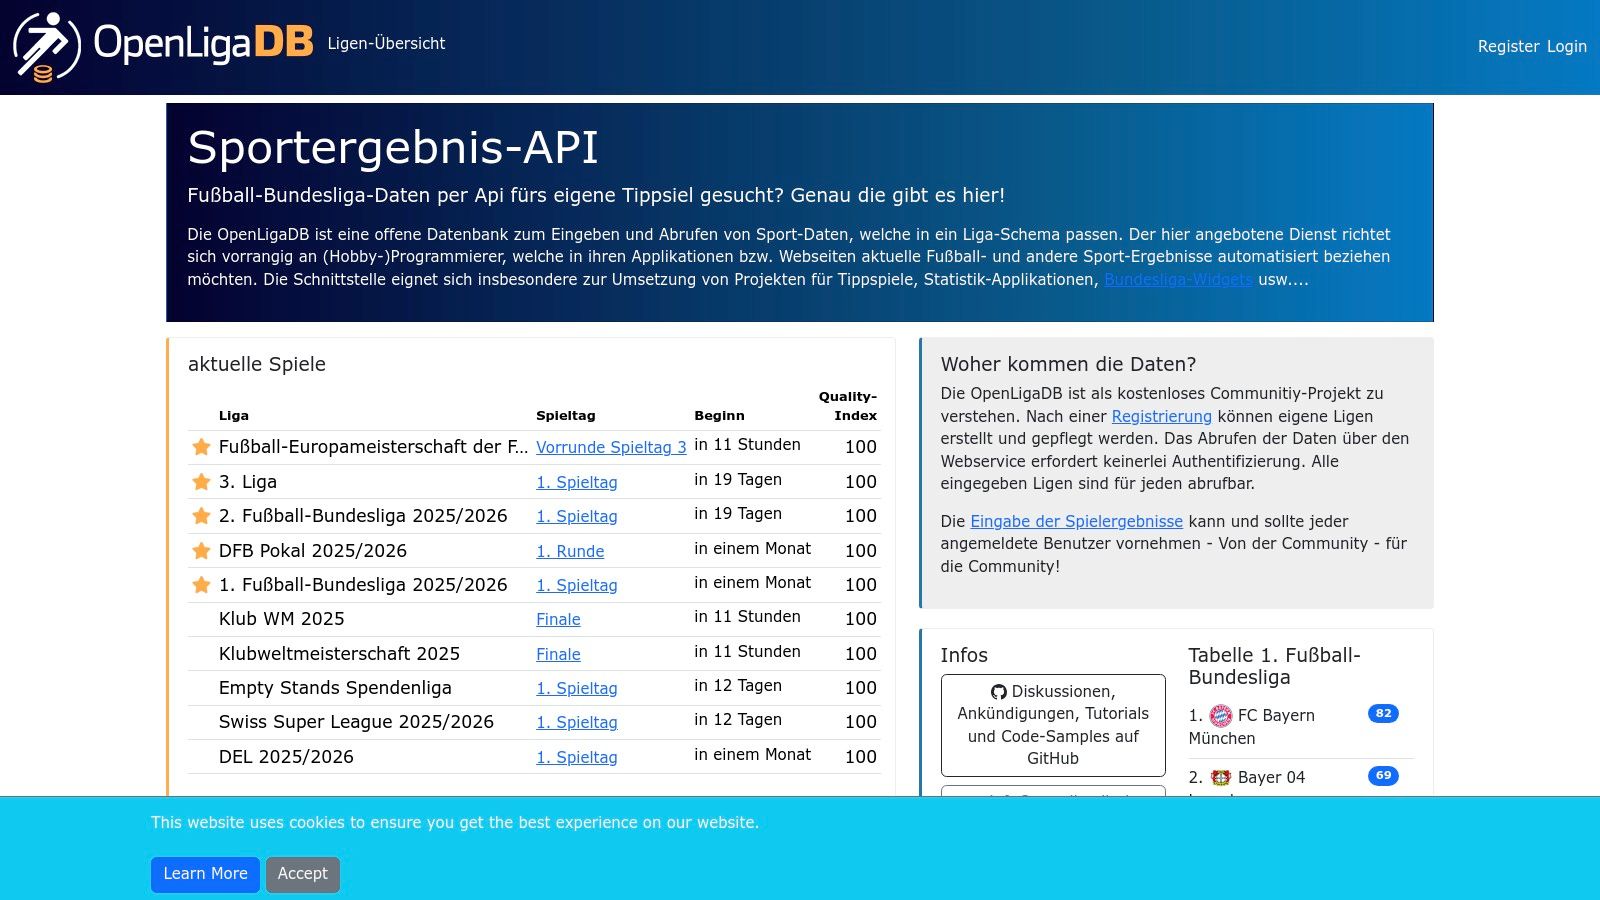1600x900 pixels.
Task: Open the GitHub Diskussionen and Tutorials button
Action: tap(1053, 725)
